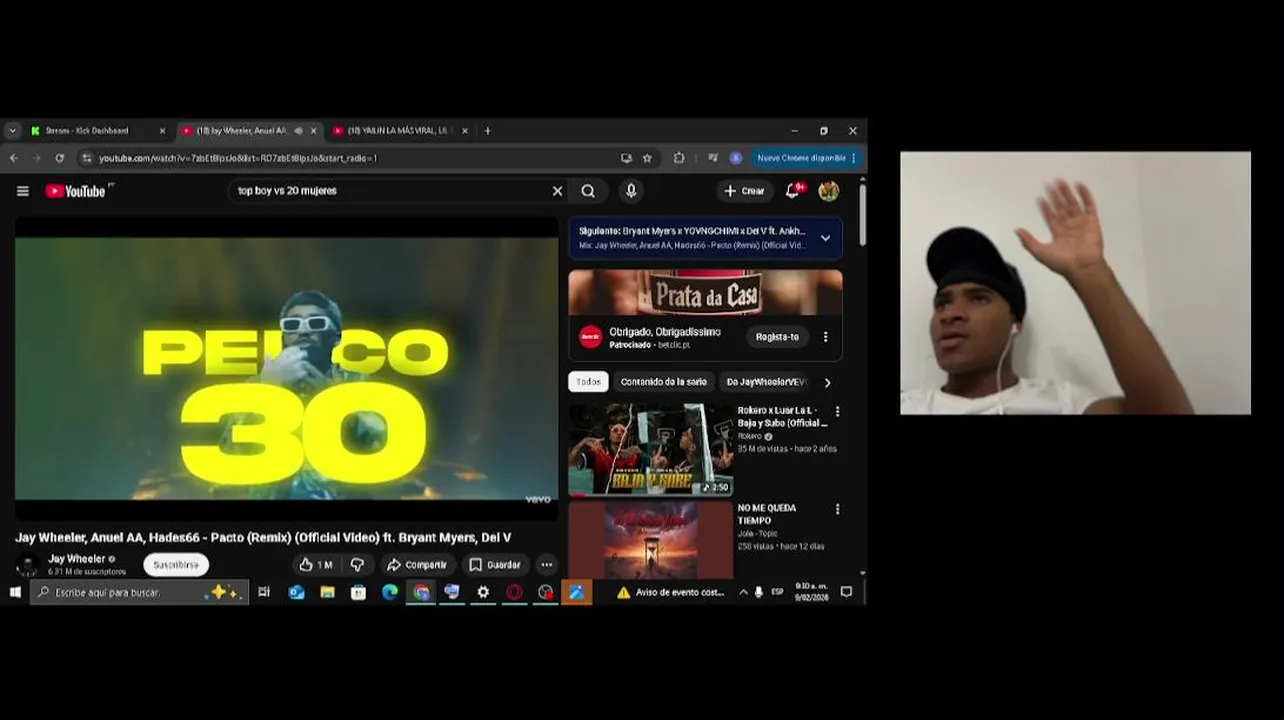This screenshot has width=1284, height=720.
Task: Open Settings gear from the taskbar
Action: 483,592
